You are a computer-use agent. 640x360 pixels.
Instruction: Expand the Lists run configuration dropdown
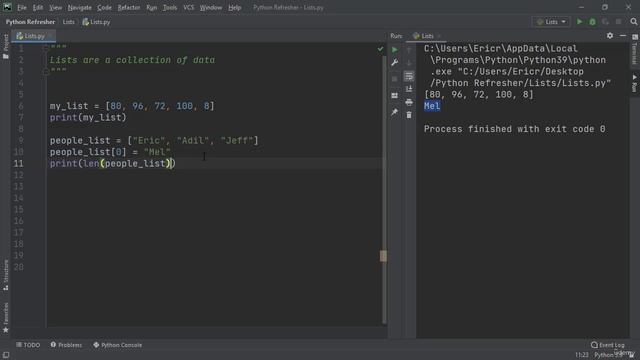(551, 22)
